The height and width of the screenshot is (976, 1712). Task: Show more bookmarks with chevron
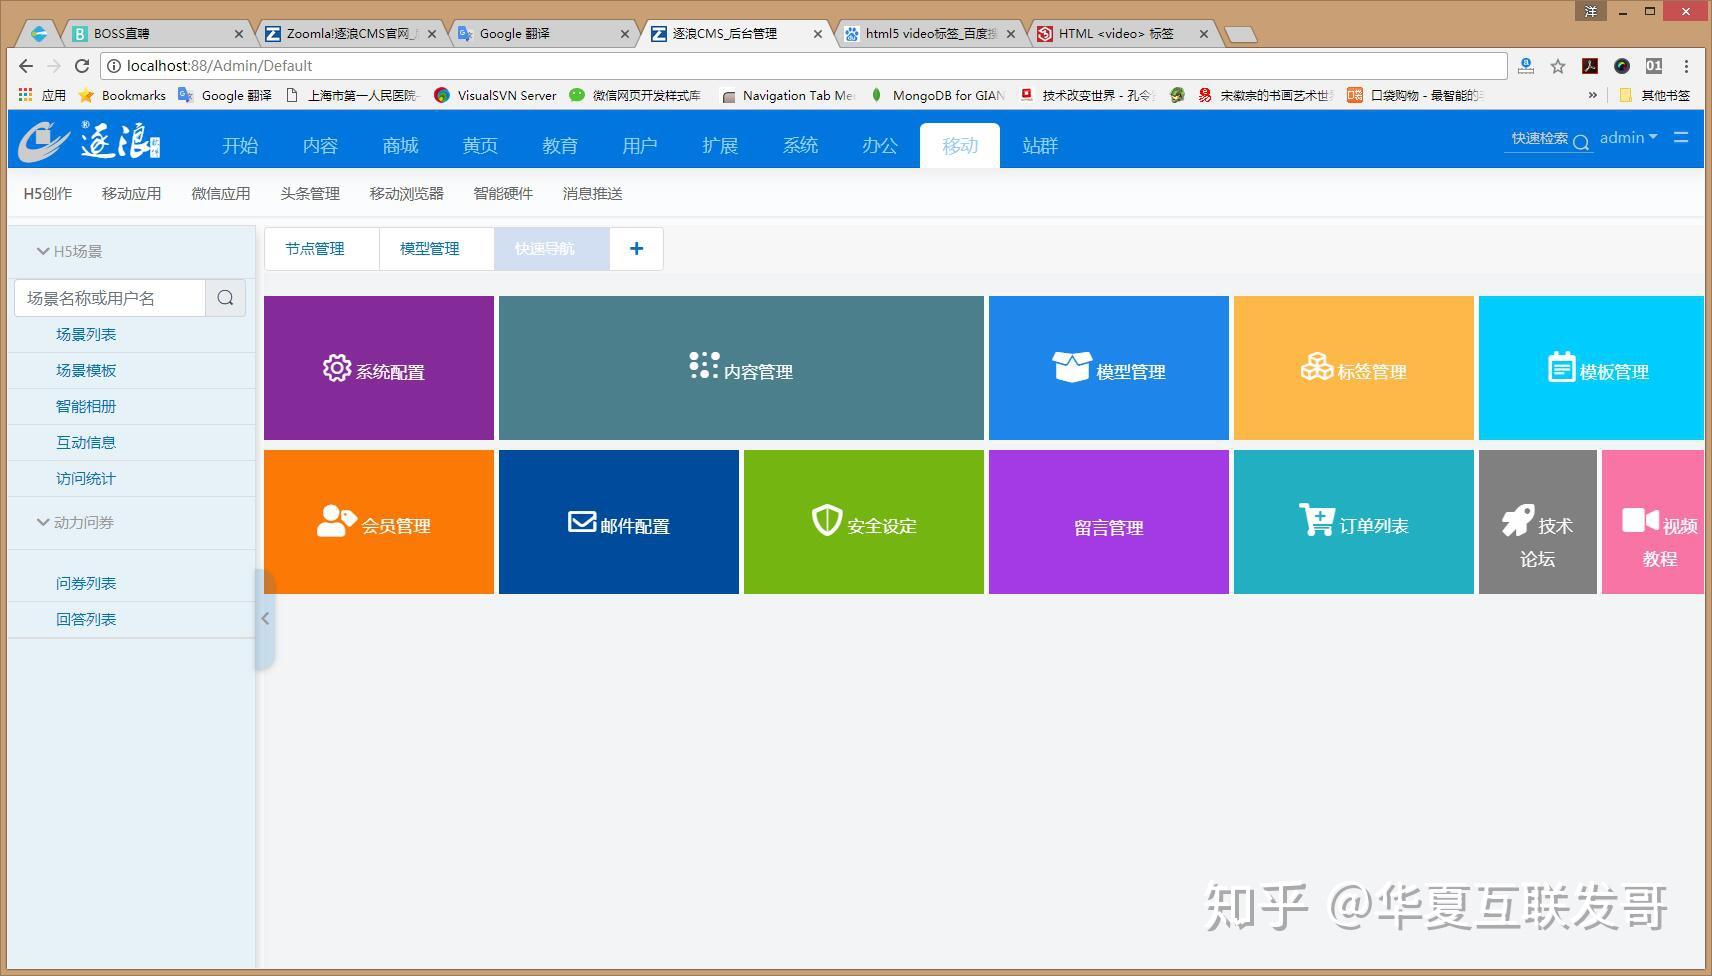pos(1592,95)
